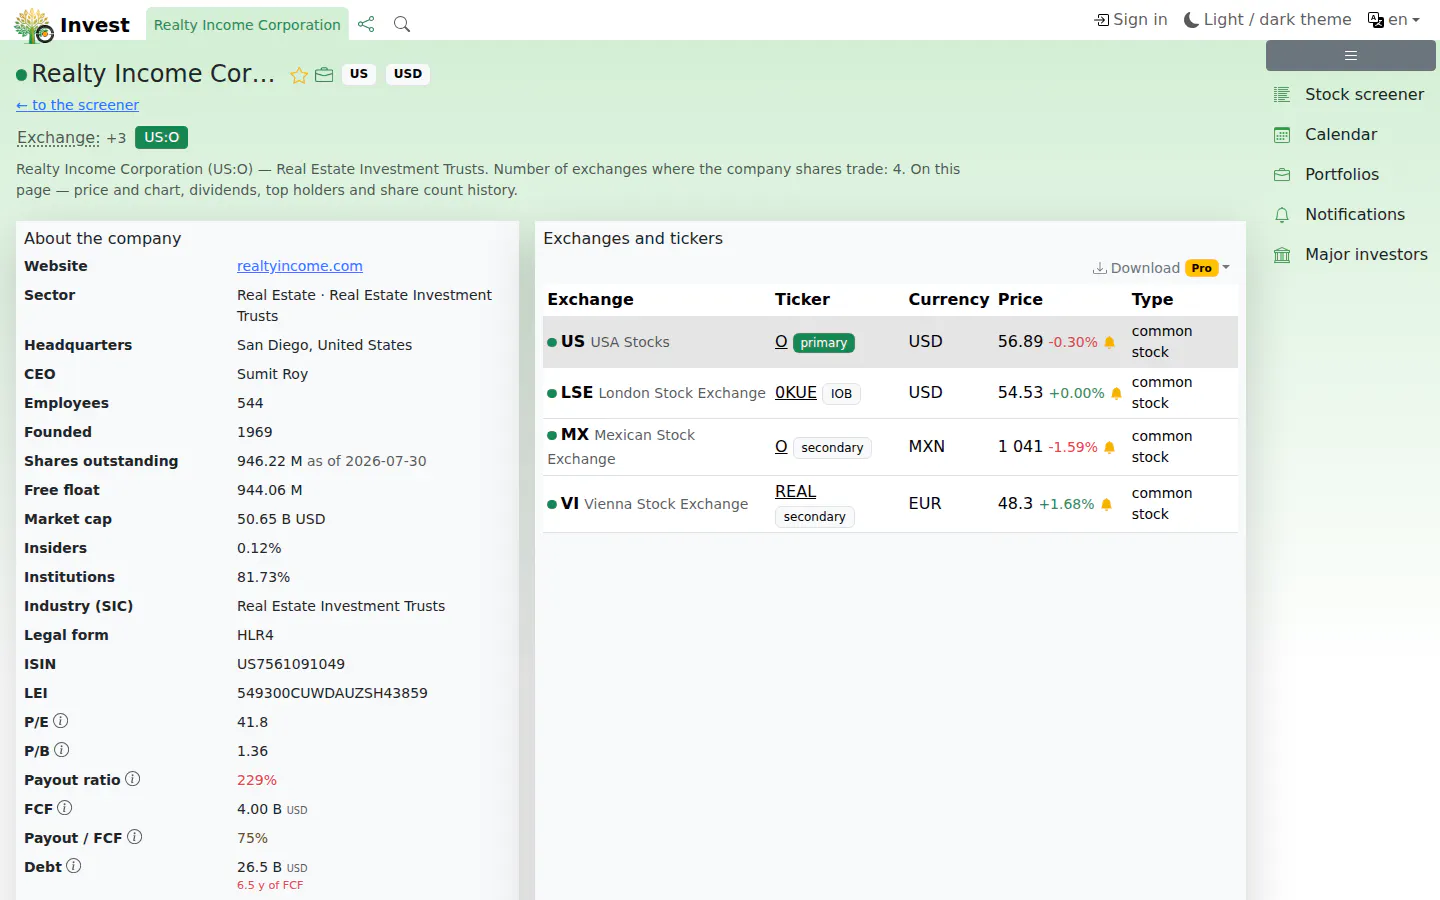The image size is (1440, 900).
Task: Open the en language dropdown
Action: [x=1394, y=20]
